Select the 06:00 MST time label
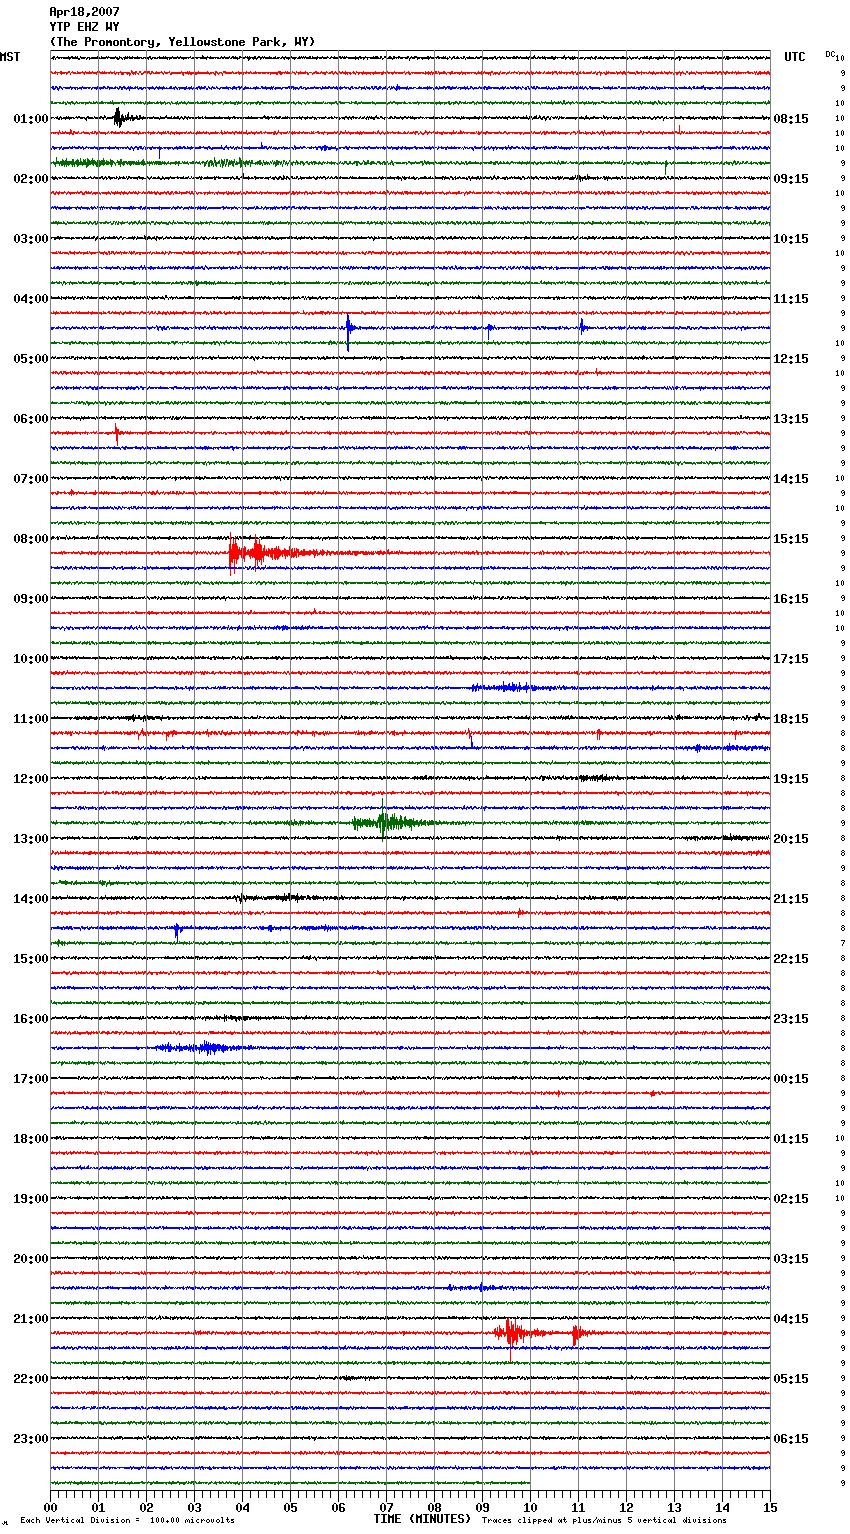This screenshot has height=1534, width=850. 31,419
